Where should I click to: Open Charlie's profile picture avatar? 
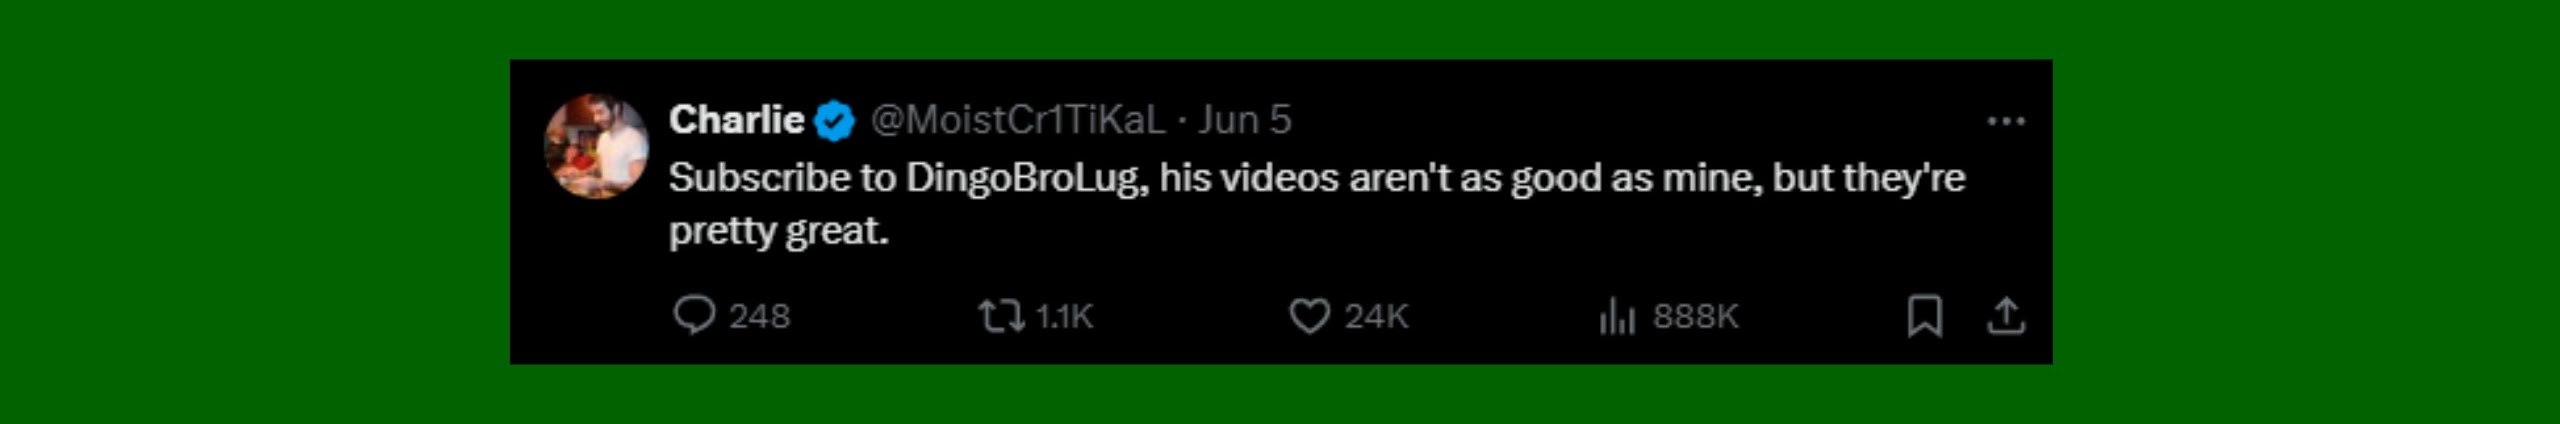(596, 146)
